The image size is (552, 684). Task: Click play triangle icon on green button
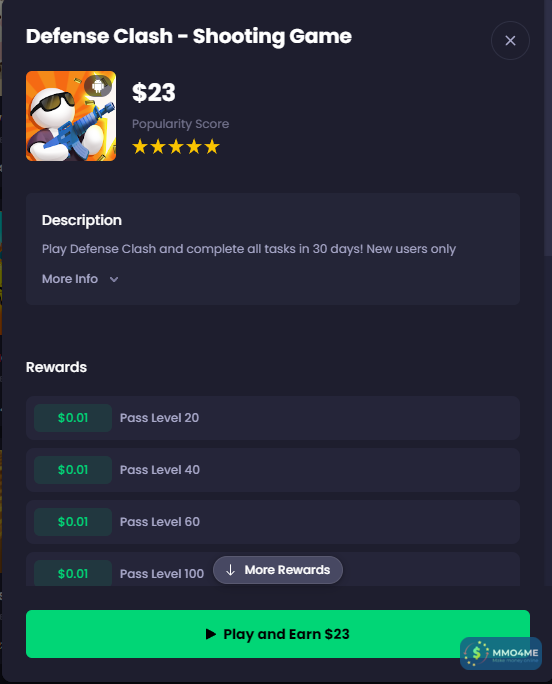[211, 634]
